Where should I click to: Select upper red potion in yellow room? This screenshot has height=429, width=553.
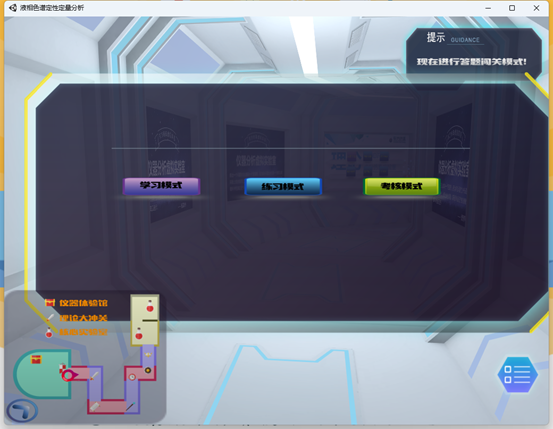click(150, 307)
